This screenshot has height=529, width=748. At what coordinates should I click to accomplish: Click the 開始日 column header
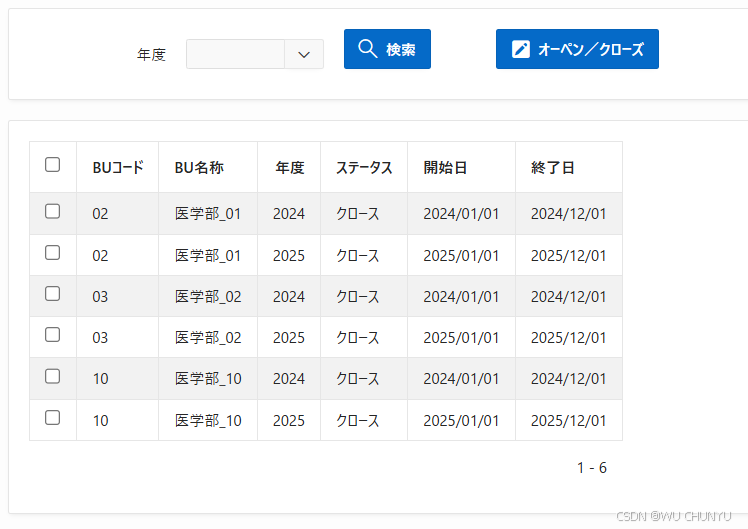click(x=461, y=167)
